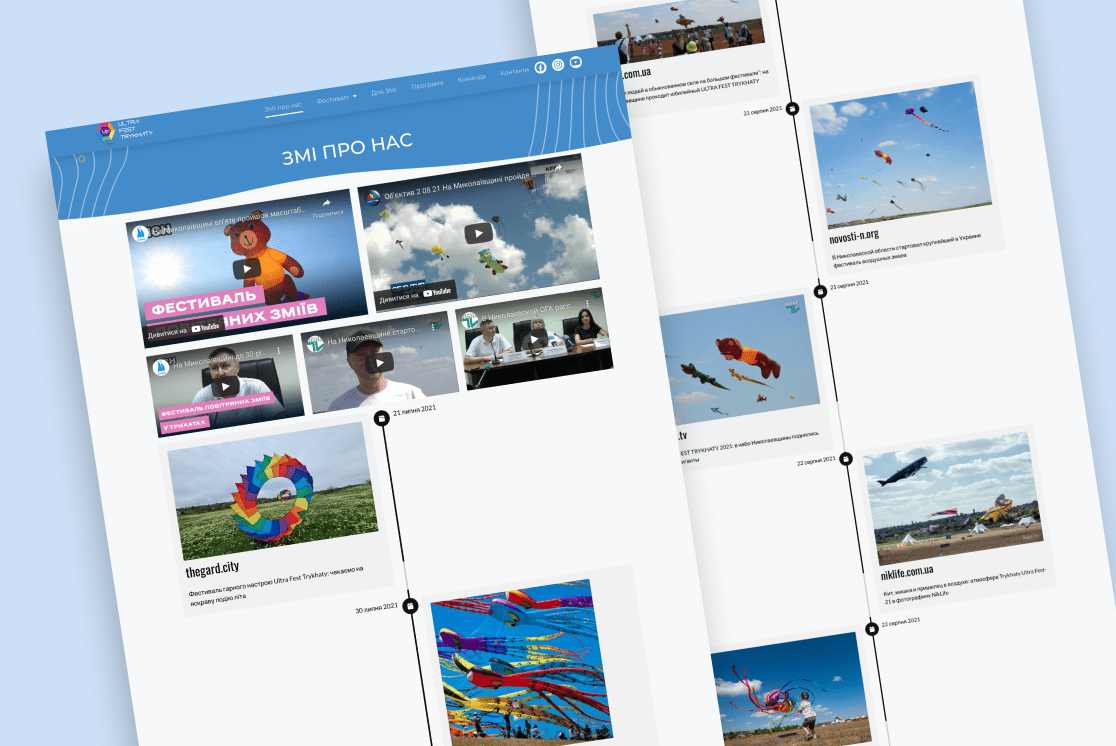Open the YouTube icon in header
1116x746 pixels.
[576, 63]
